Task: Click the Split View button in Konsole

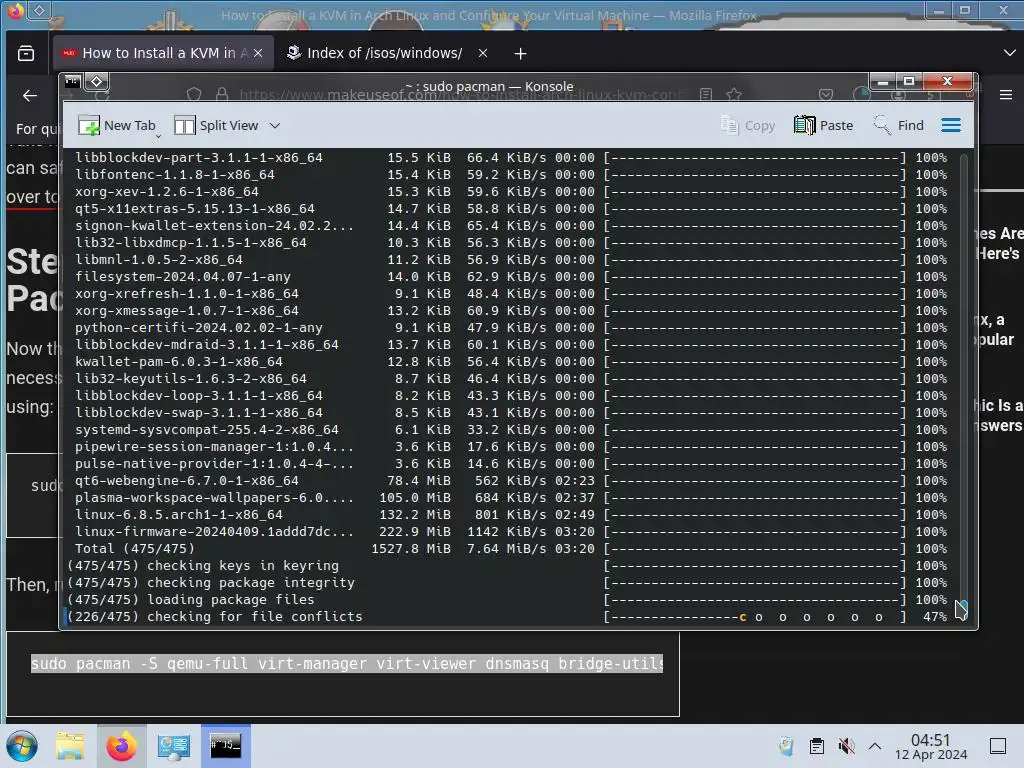Action: click(217, 125)
